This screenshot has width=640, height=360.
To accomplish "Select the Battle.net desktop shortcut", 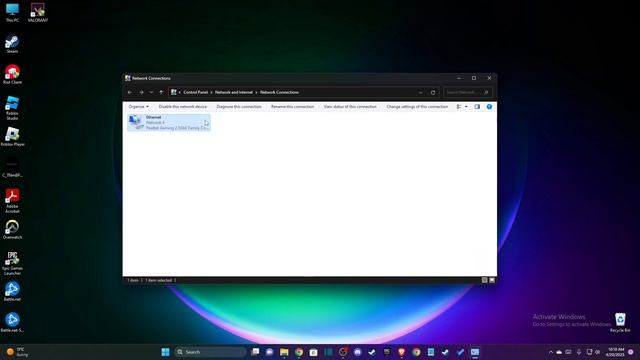I will point(12,291).
